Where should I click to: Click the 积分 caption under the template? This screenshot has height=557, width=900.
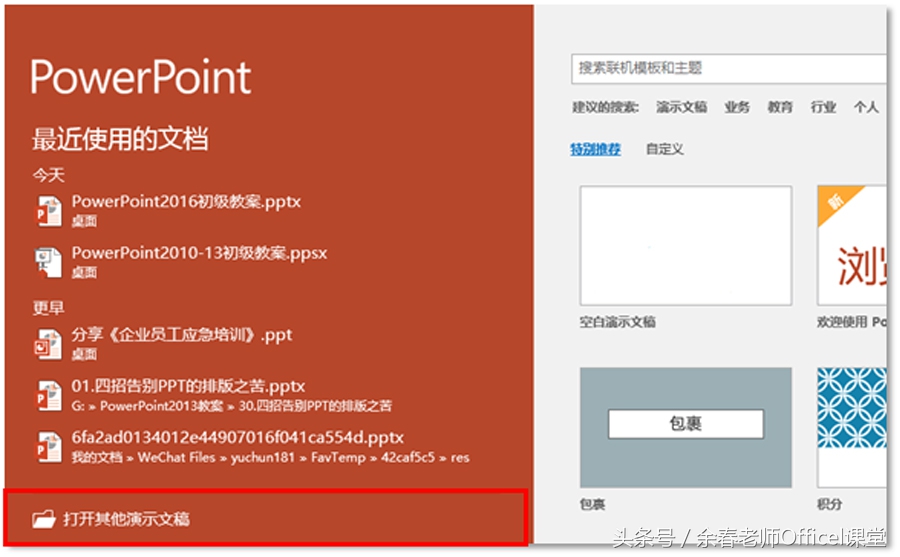[x=829, y=504]
